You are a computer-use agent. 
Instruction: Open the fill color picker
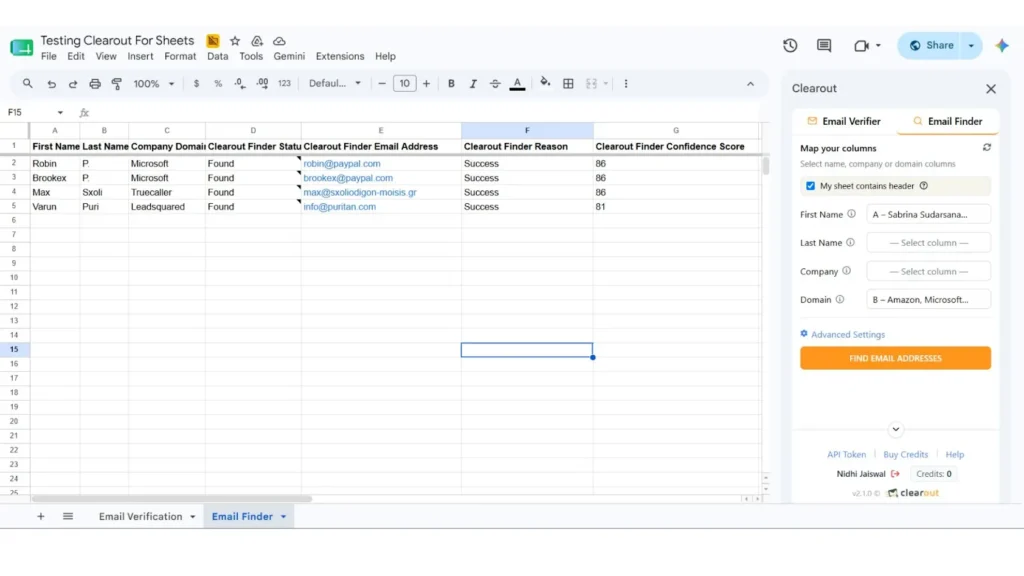(x=545, y=83)
